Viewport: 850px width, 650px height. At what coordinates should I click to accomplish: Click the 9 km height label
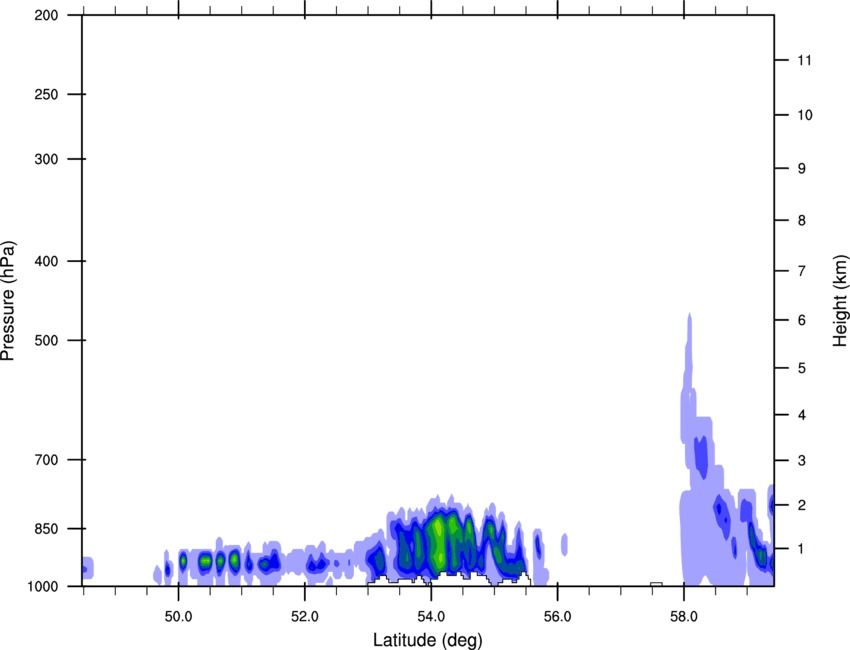tap(802, 168)
